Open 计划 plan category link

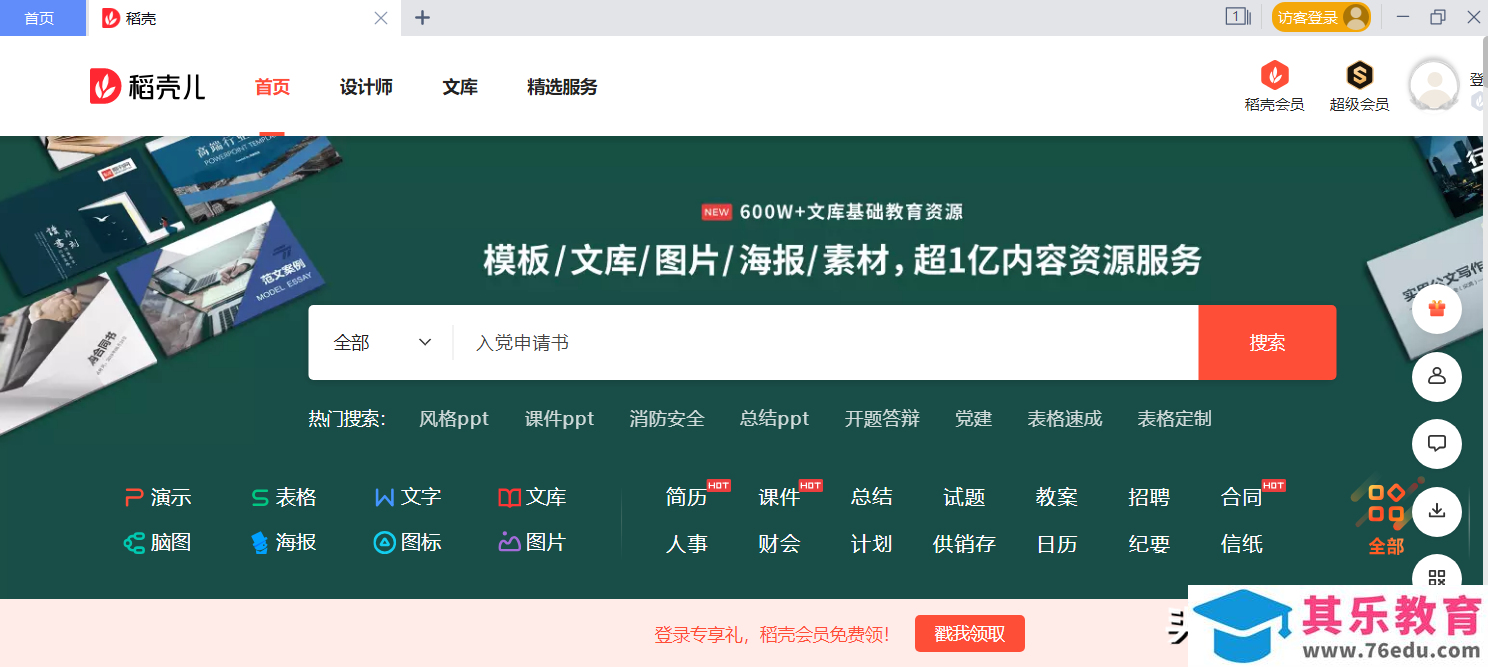tap(871, 544)
